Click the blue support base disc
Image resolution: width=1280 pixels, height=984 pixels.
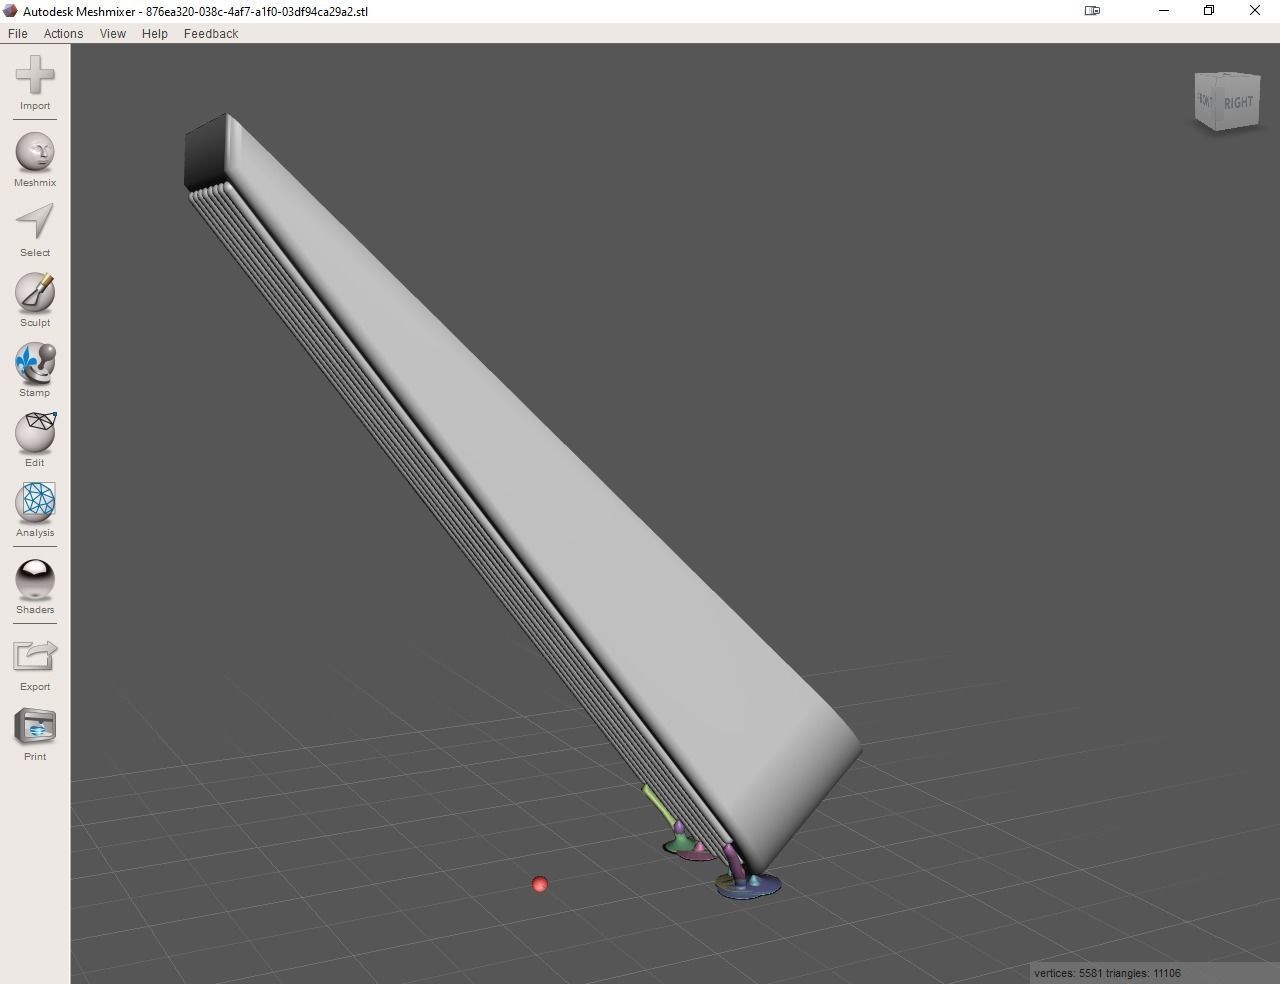748,885
